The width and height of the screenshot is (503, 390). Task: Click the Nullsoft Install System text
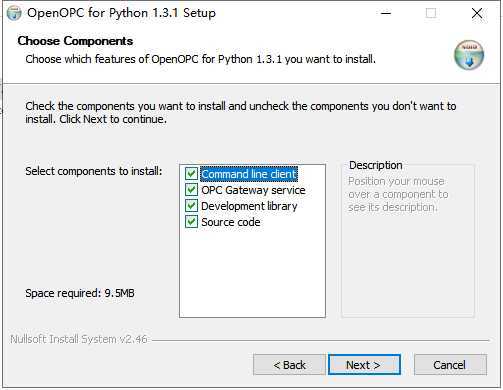point(79,339)
